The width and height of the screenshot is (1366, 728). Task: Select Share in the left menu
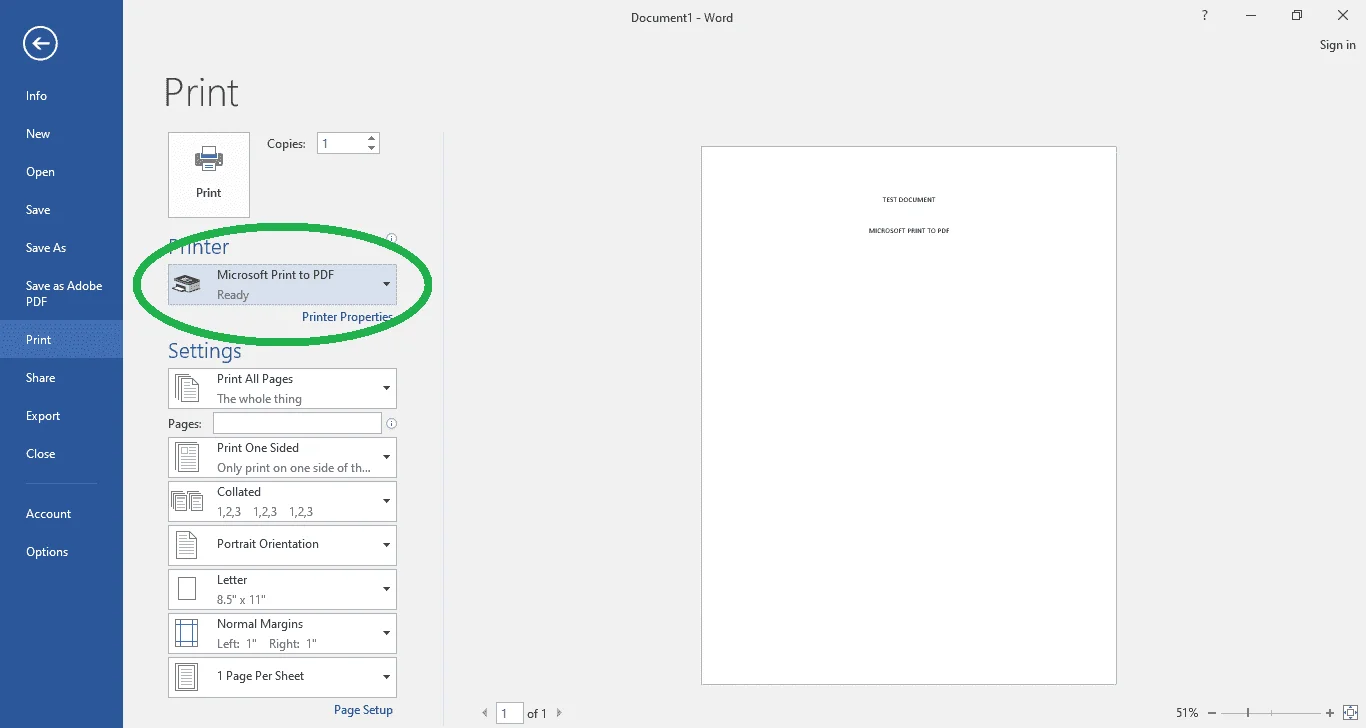61,378
